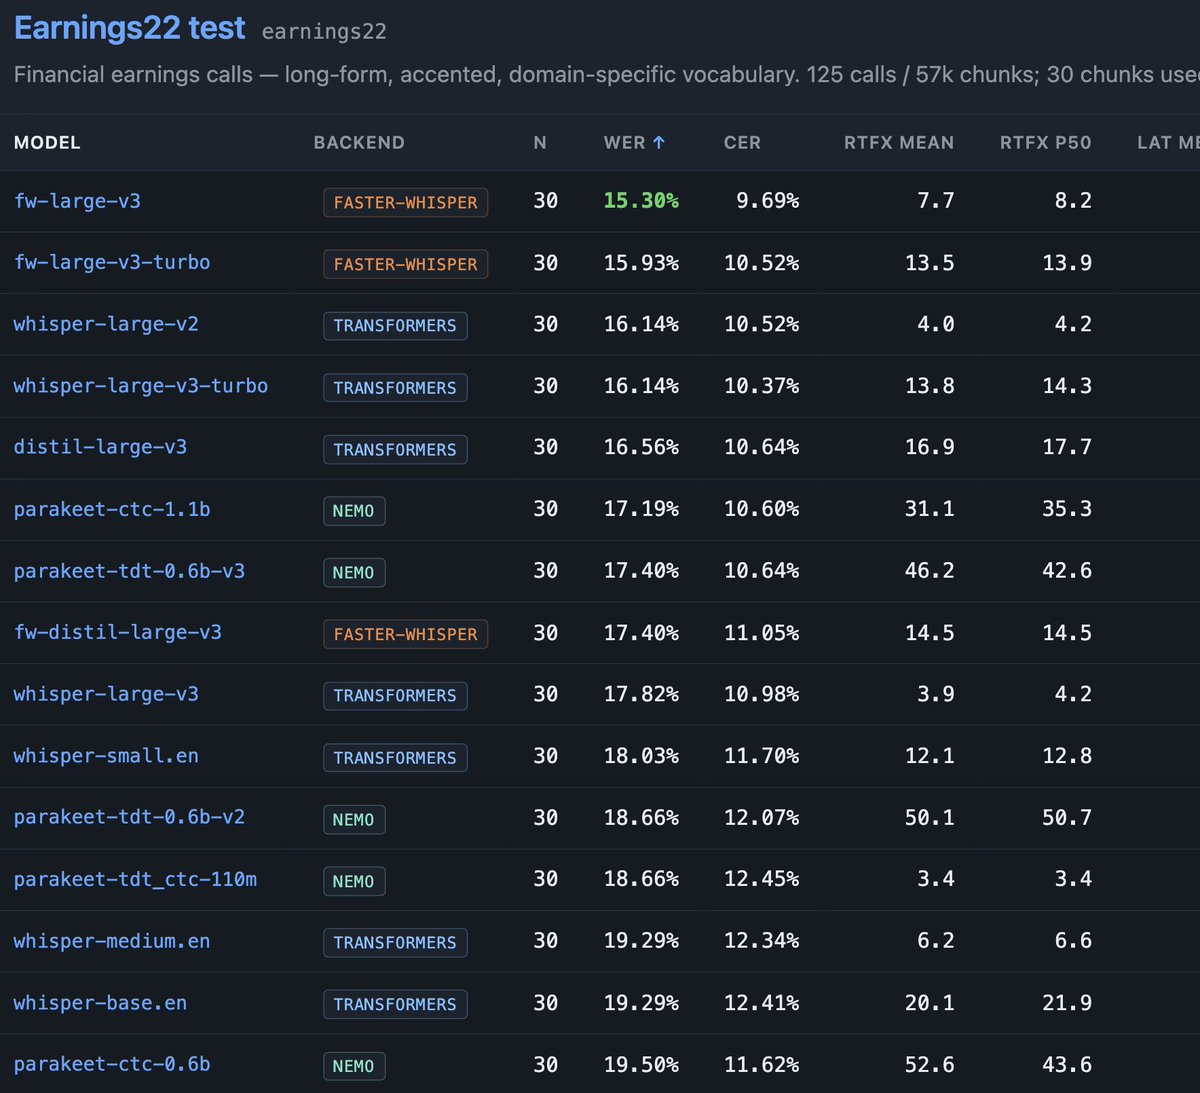This screenshot has height=1093, width=1200.
Task: Sort by the N column header
Action: point(540,142)
